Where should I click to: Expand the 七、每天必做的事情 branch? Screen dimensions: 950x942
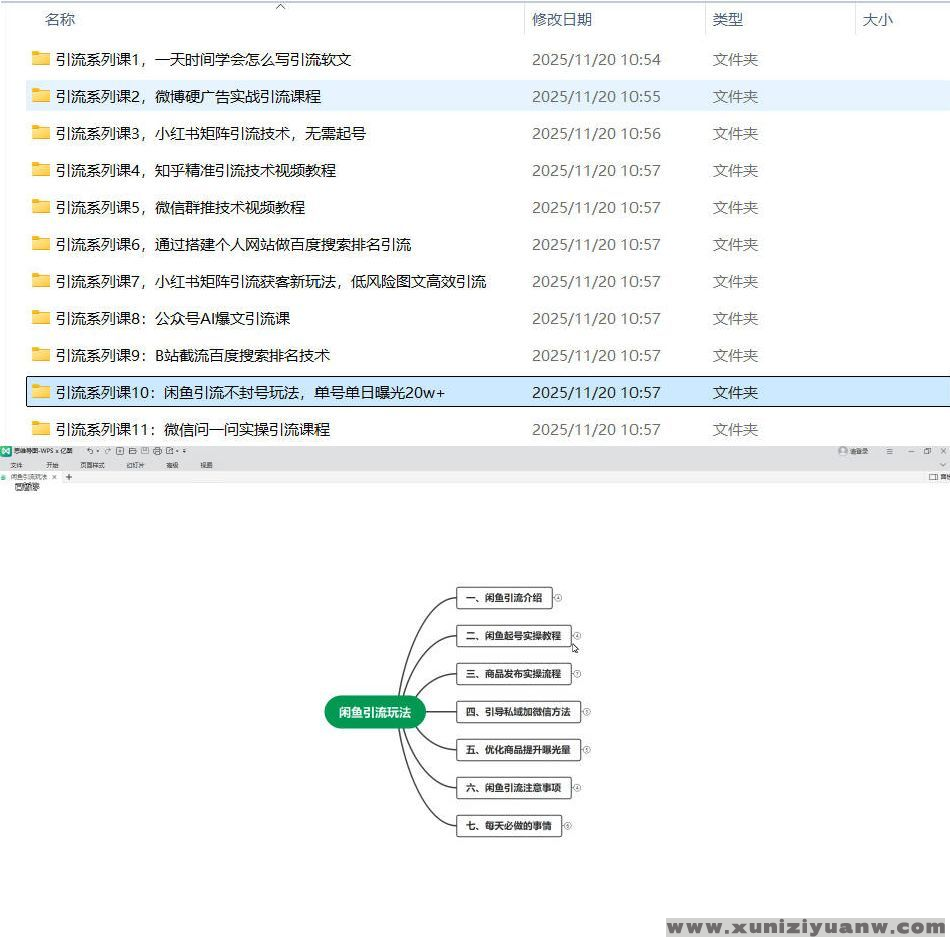click(568, 826)
